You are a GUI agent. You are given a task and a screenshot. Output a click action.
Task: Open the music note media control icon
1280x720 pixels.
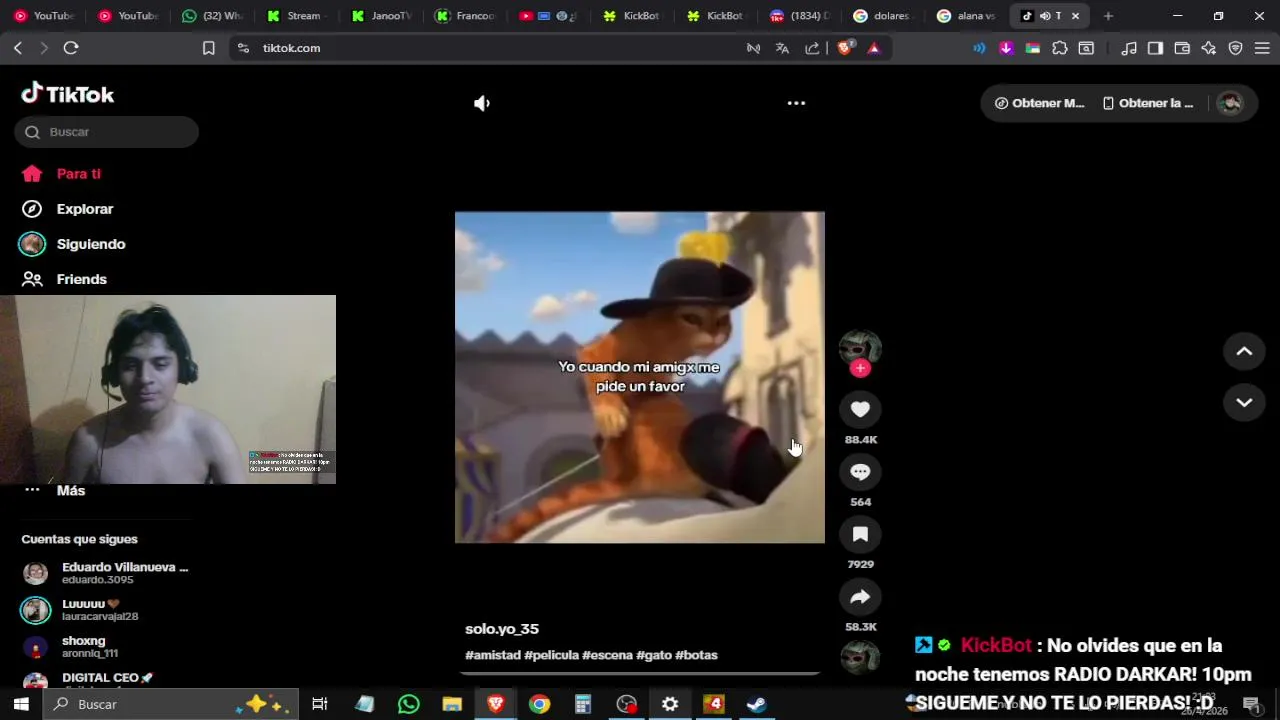tap(1129, 48)
